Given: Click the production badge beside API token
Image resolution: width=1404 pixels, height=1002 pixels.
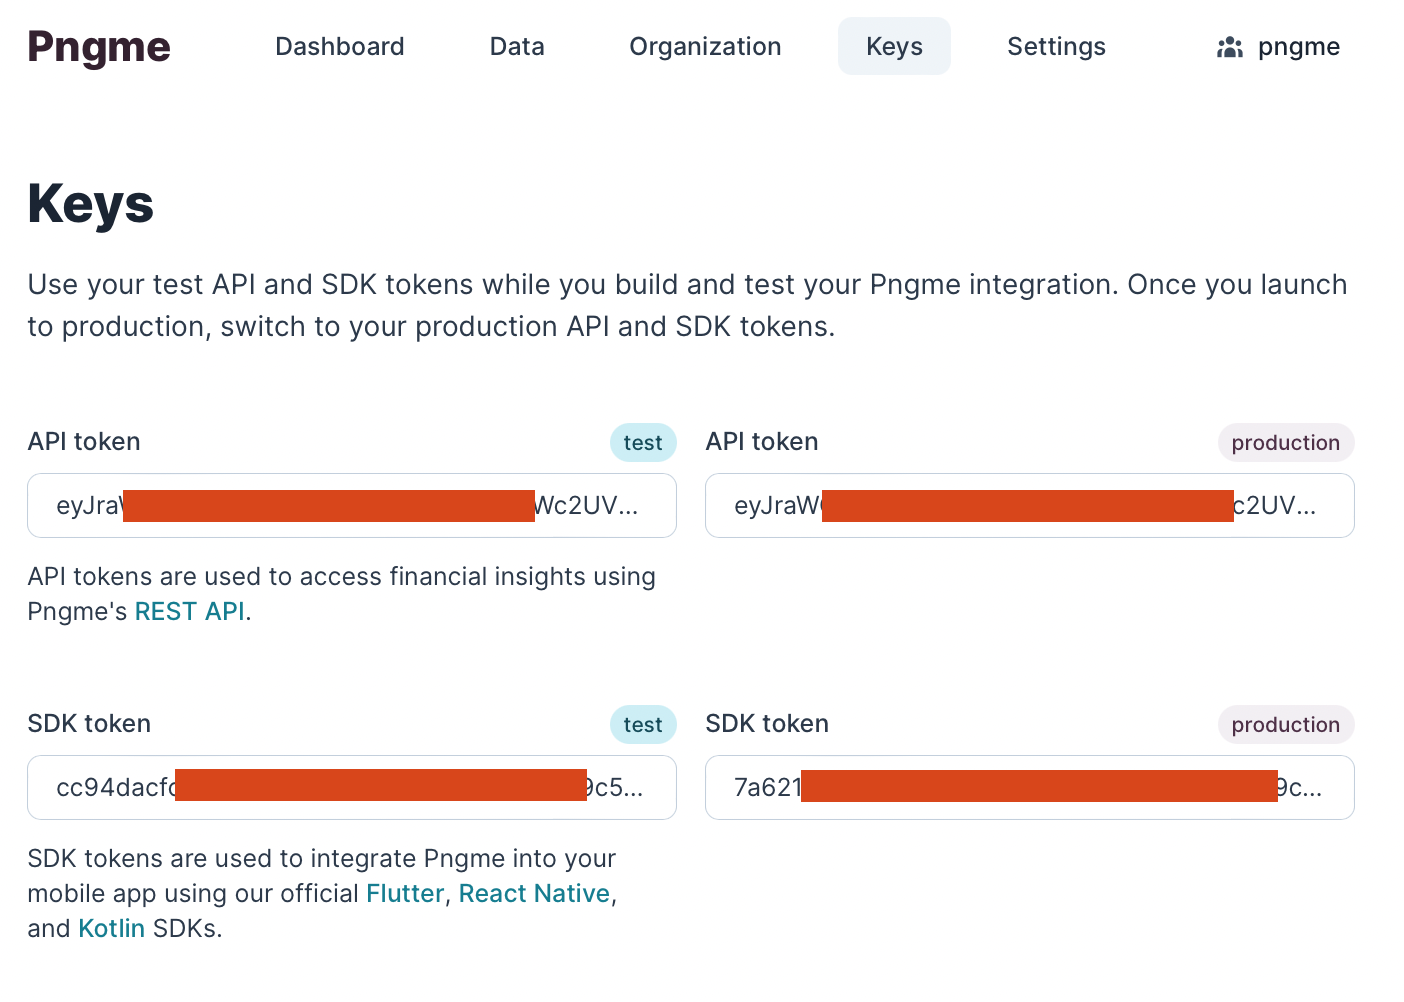Looking at the screenshot, I should point(1285,443).
